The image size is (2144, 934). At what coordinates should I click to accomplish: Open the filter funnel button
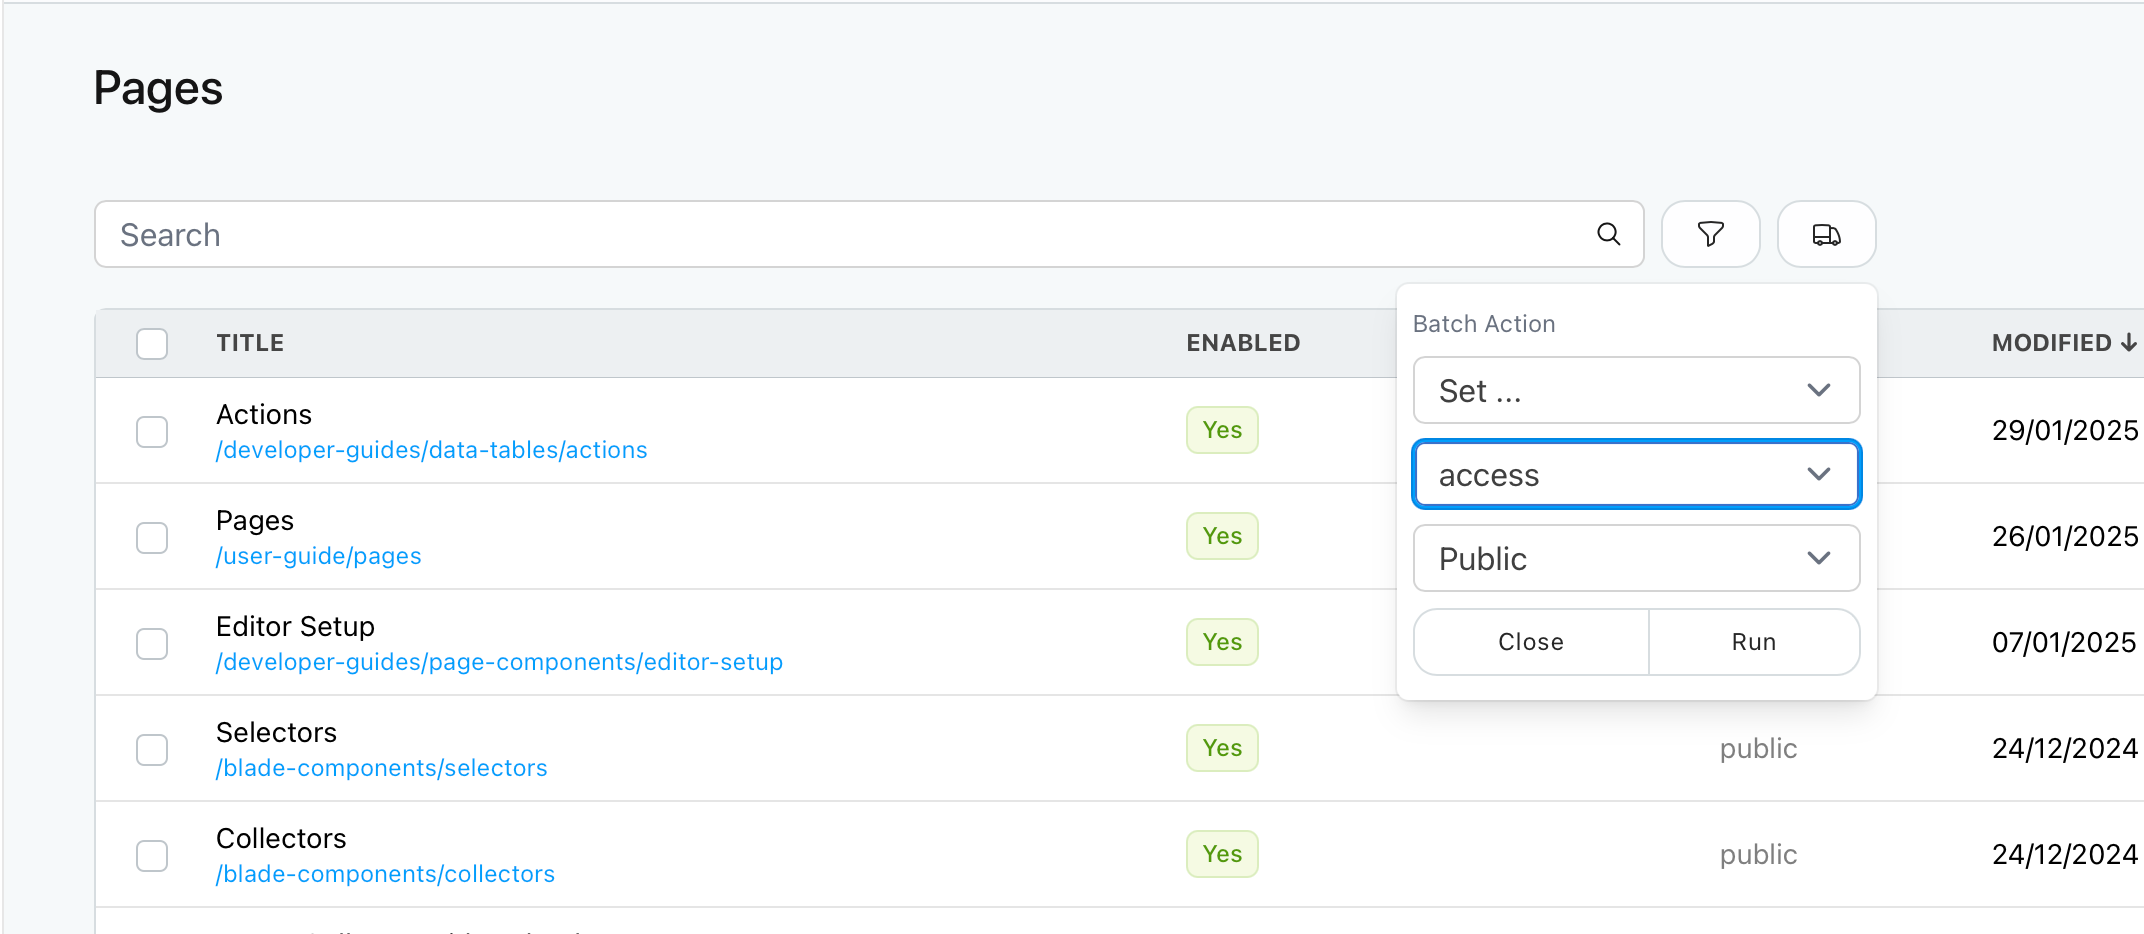[1710, 234]
